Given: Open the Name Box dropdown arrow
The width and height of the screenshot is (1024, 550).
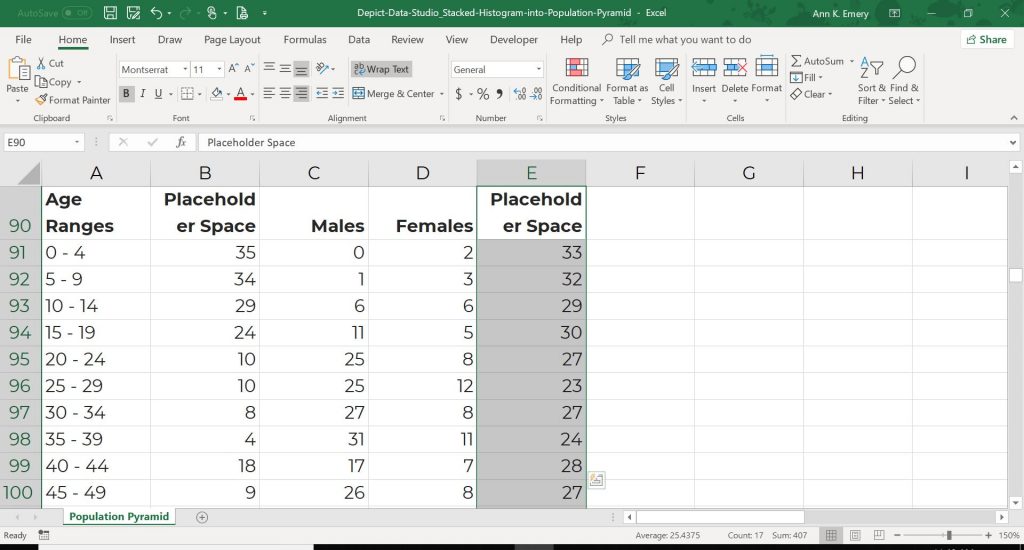Looking at the screenshot, I should (77, 142).
